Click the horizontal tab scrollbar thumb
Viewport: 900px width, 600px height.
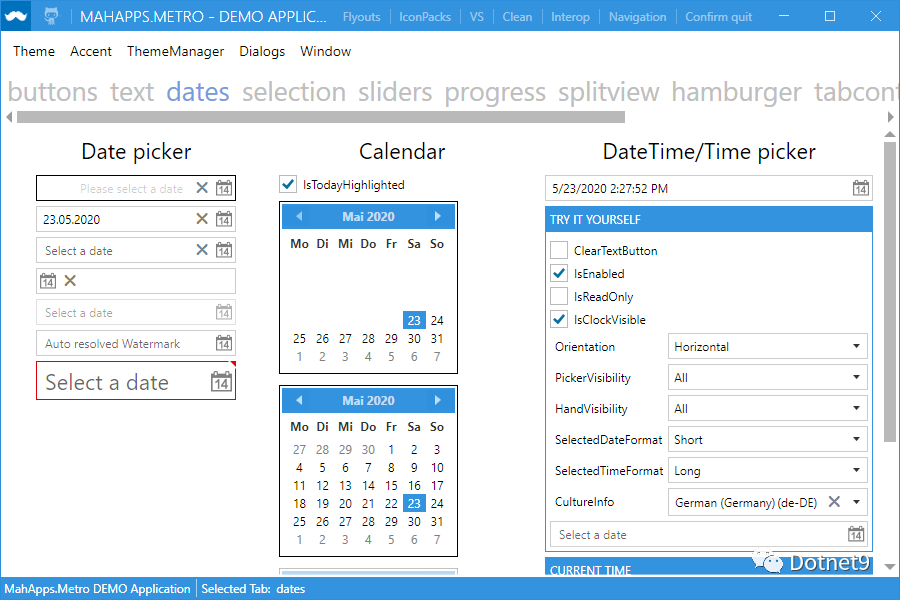(321, 117)
